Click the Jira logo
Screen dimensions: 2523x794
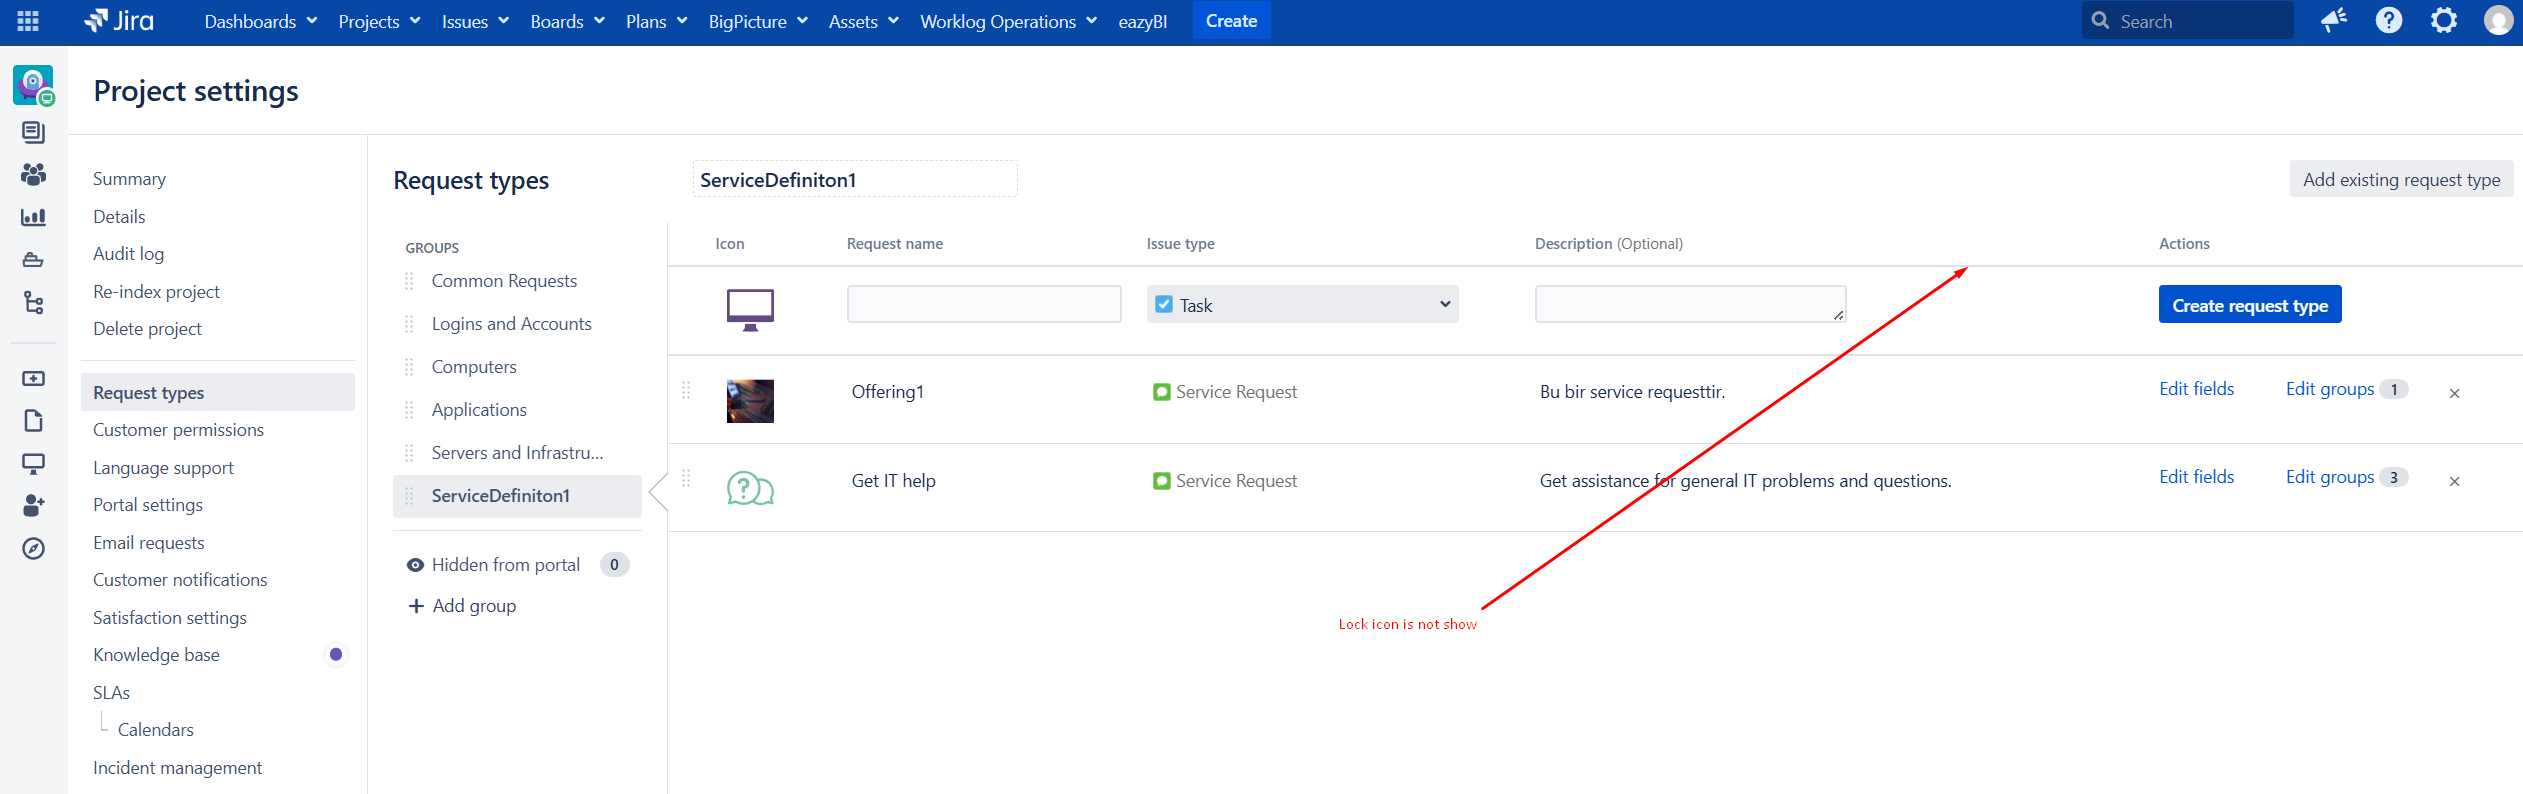[119, 21]
